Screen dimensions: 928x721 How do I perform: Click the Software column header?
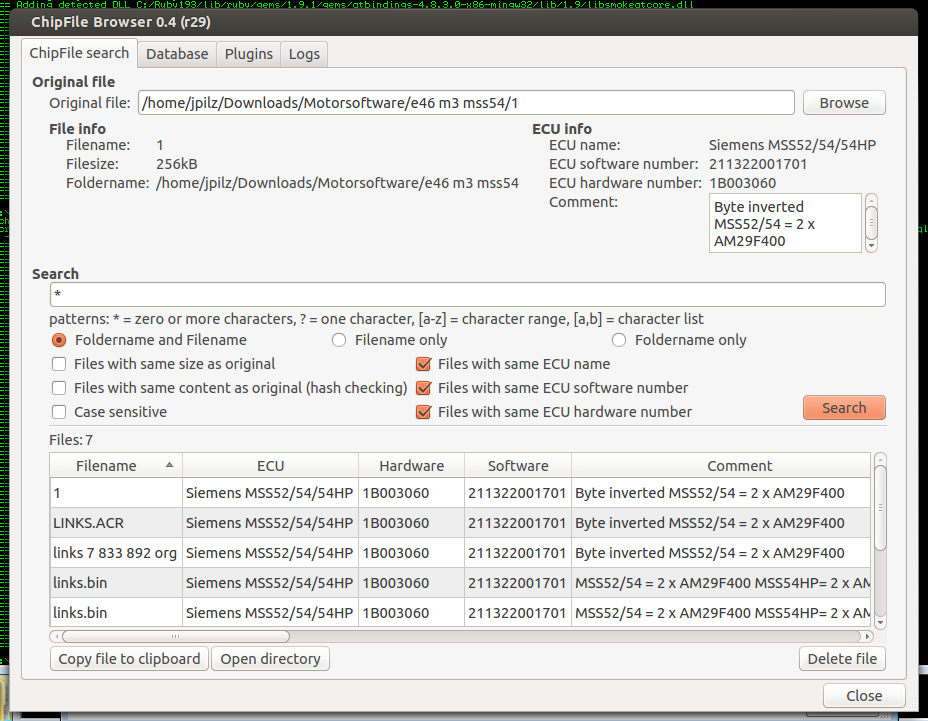[x=518, y=466]
